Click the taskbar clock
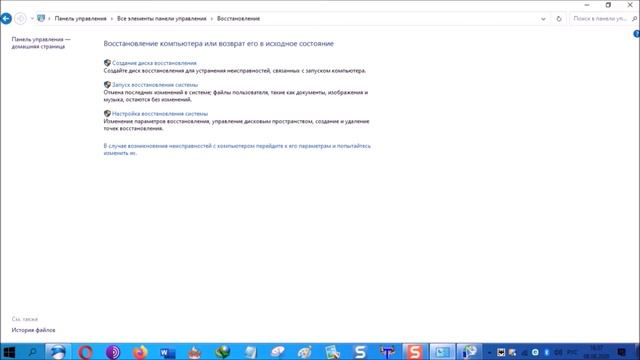This screenshot has height=360, width=640. point(597,352)
